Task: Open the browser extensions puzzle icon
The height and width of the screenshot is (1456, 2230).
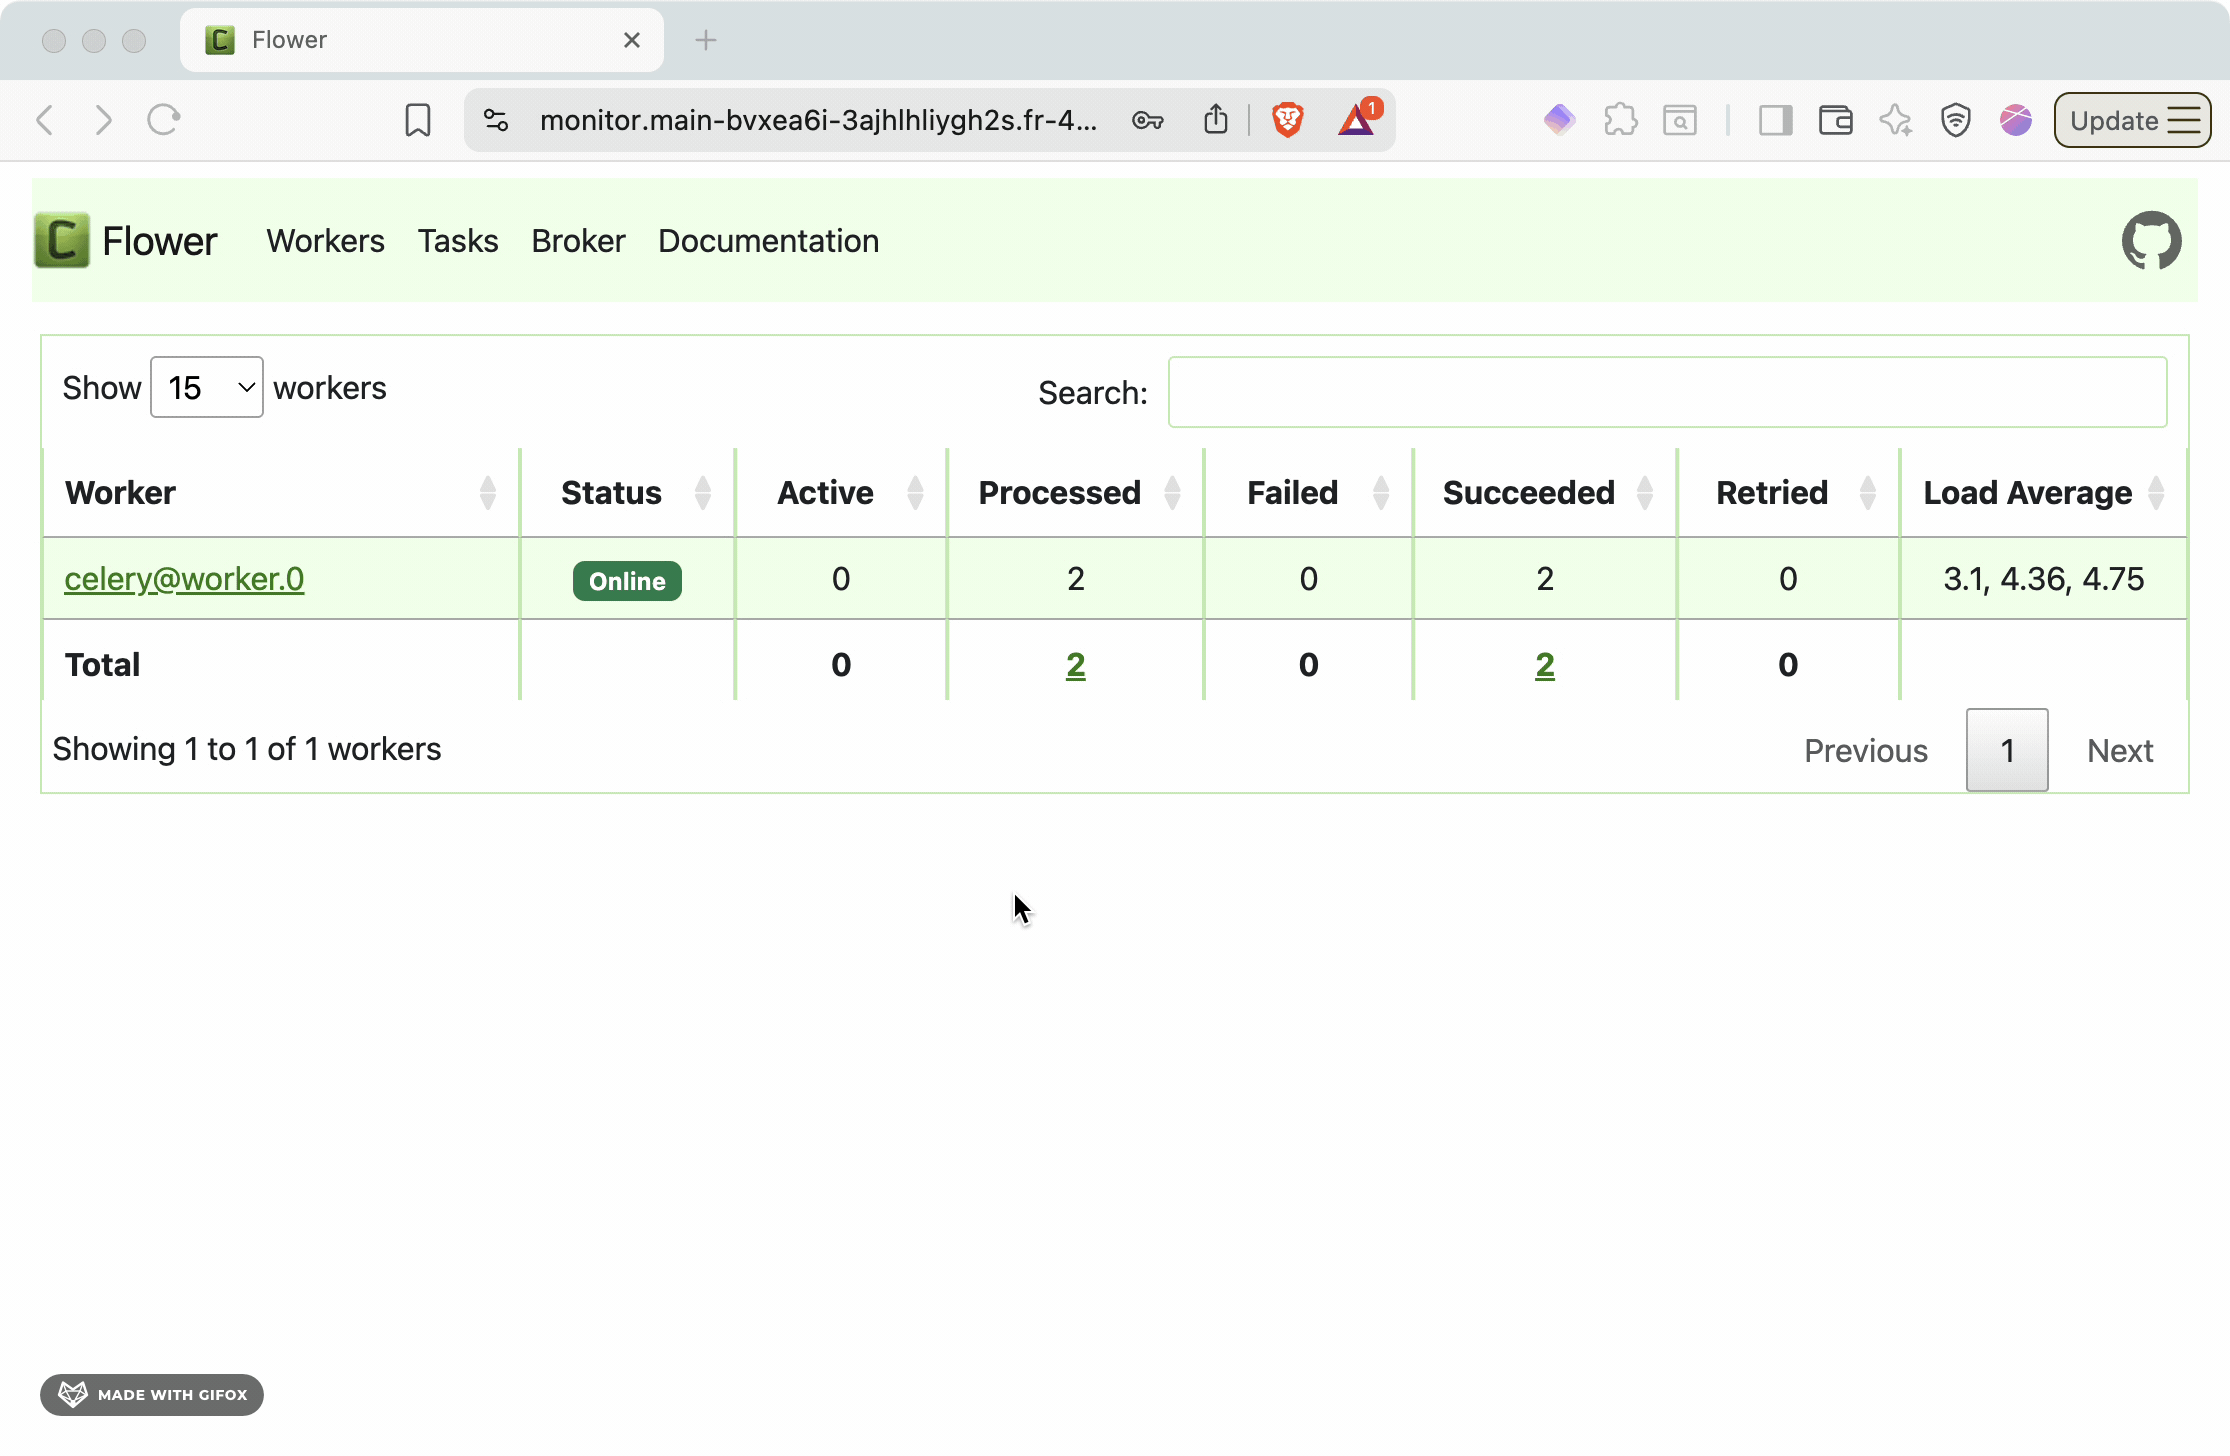Action: point(1620,120)
